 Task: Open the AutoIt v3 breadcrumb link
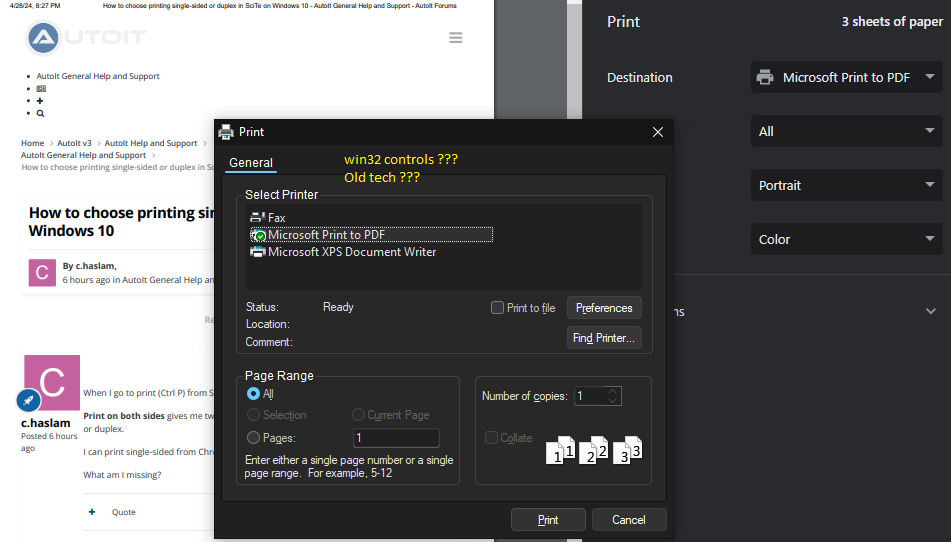pyautogui.click(x=74, y=143)
